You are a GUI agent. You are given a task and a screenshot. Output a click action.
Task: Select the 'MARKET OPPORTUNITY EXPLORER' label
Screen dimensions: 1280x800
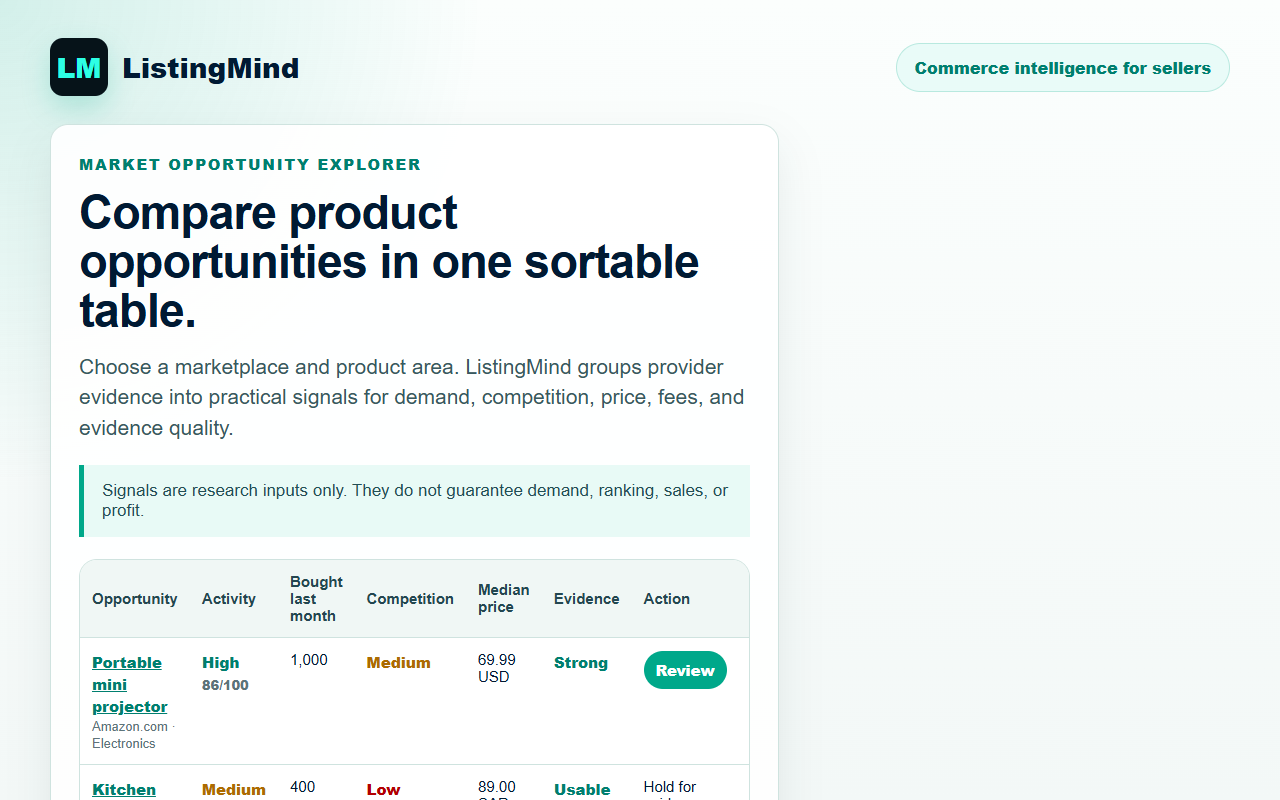[250, 164]
